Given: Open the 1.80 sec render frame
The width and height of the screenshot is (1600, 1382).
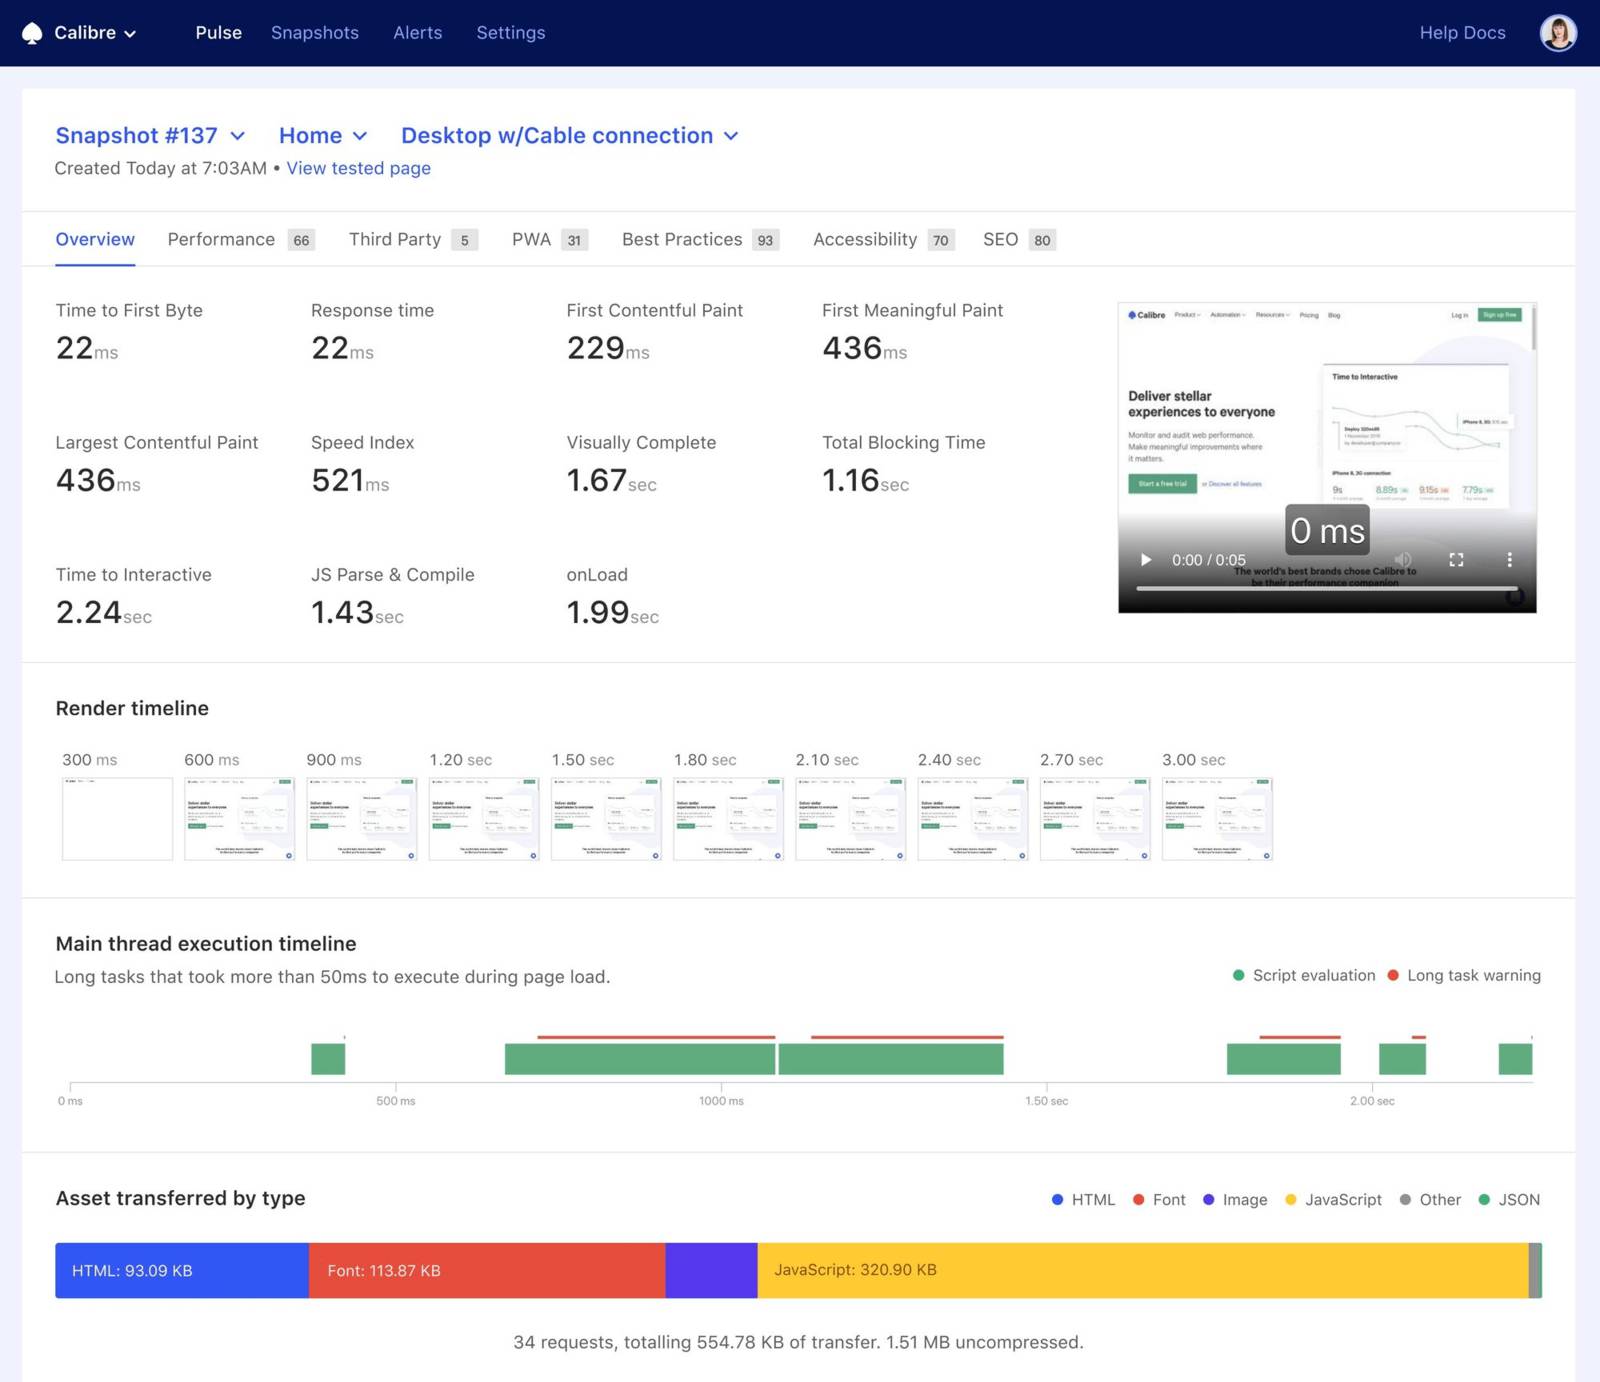Looking at the screenshot, I should [x=728, y=819].
